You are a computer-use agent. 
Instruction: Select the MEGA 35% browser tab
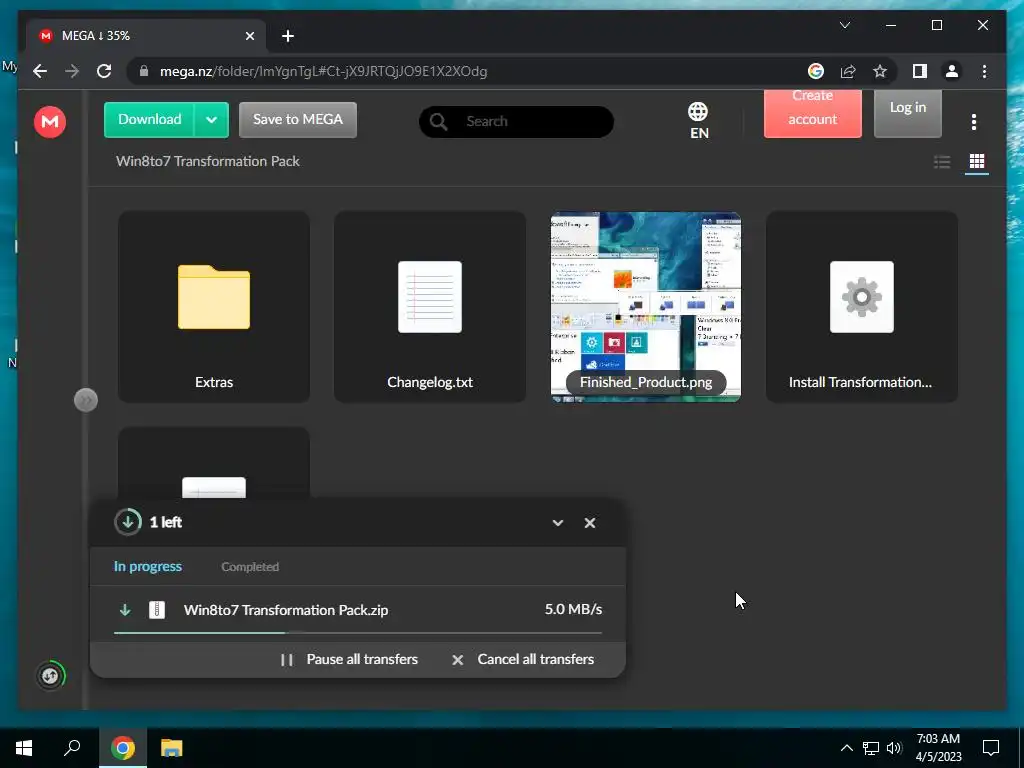pyautogui.click(x=146, y=36)
